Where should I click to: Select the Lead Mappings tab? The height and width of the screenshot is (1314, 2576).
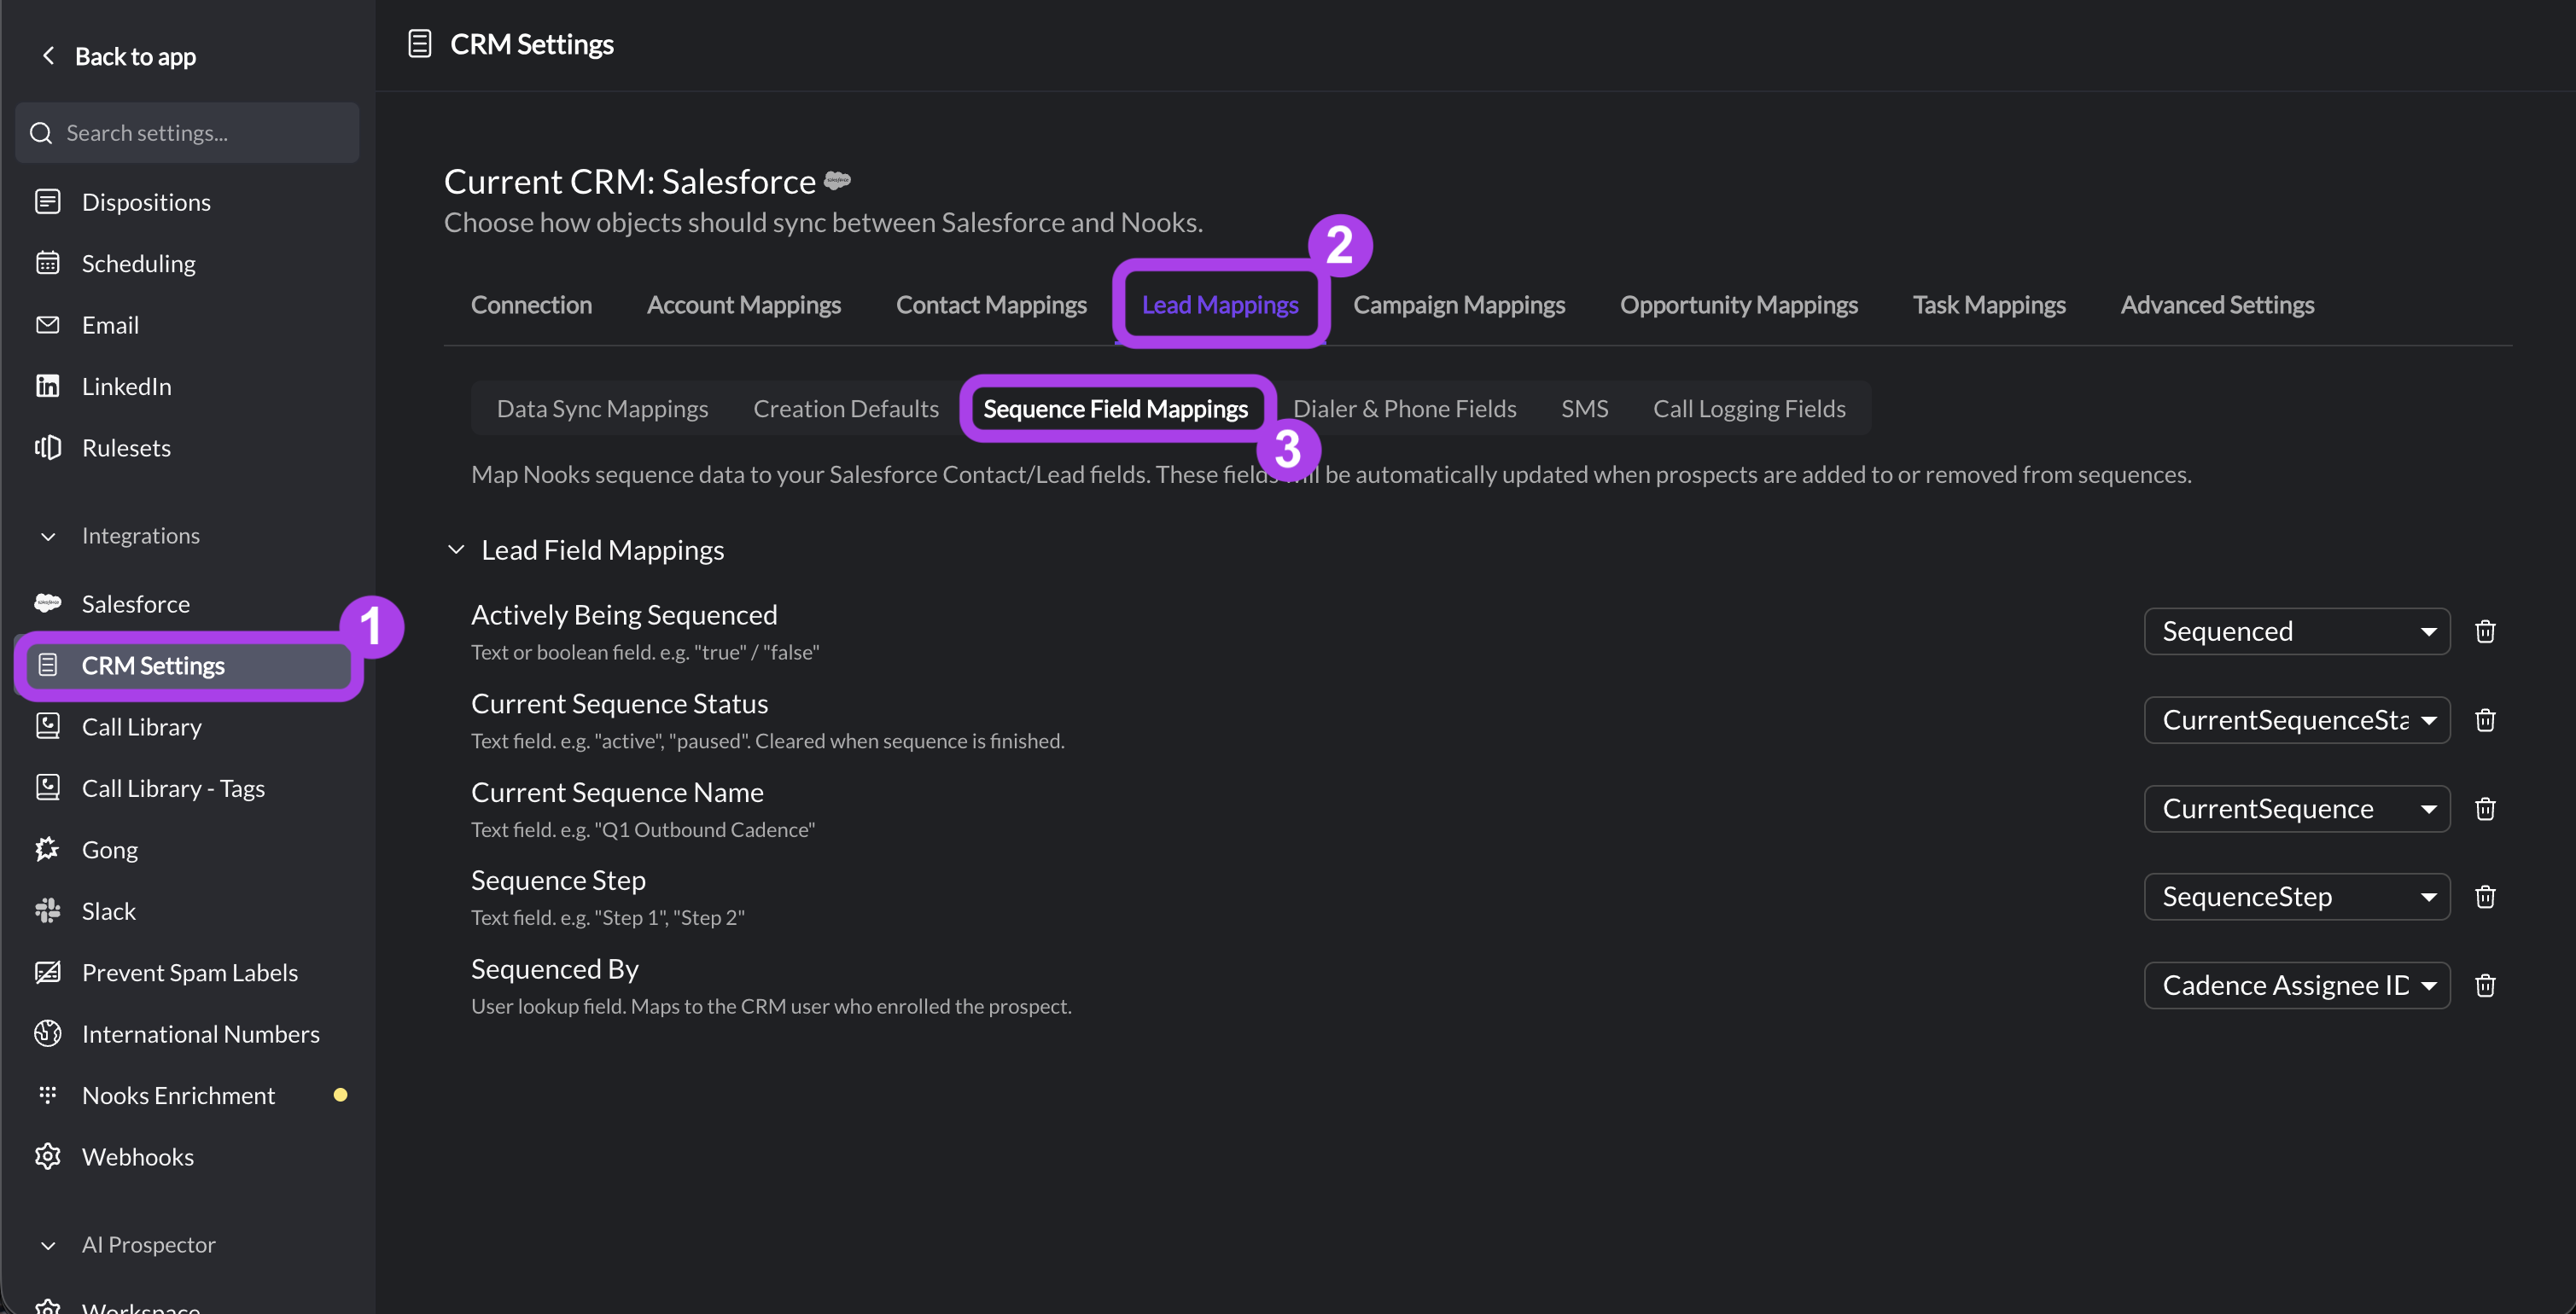pyautogui.click(x=1220, y=305)
